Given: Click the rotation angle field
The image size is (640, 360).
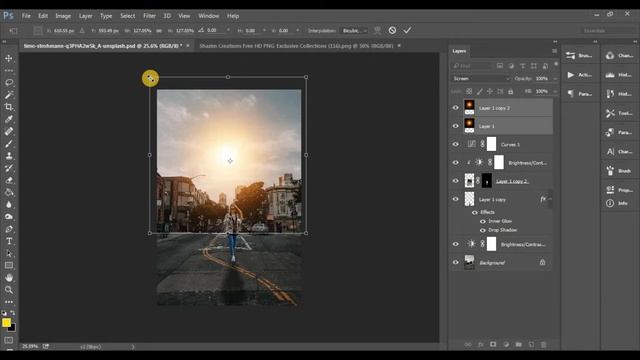Looking at the screenshot, I should pyautogui.click(x=216, y=31).
